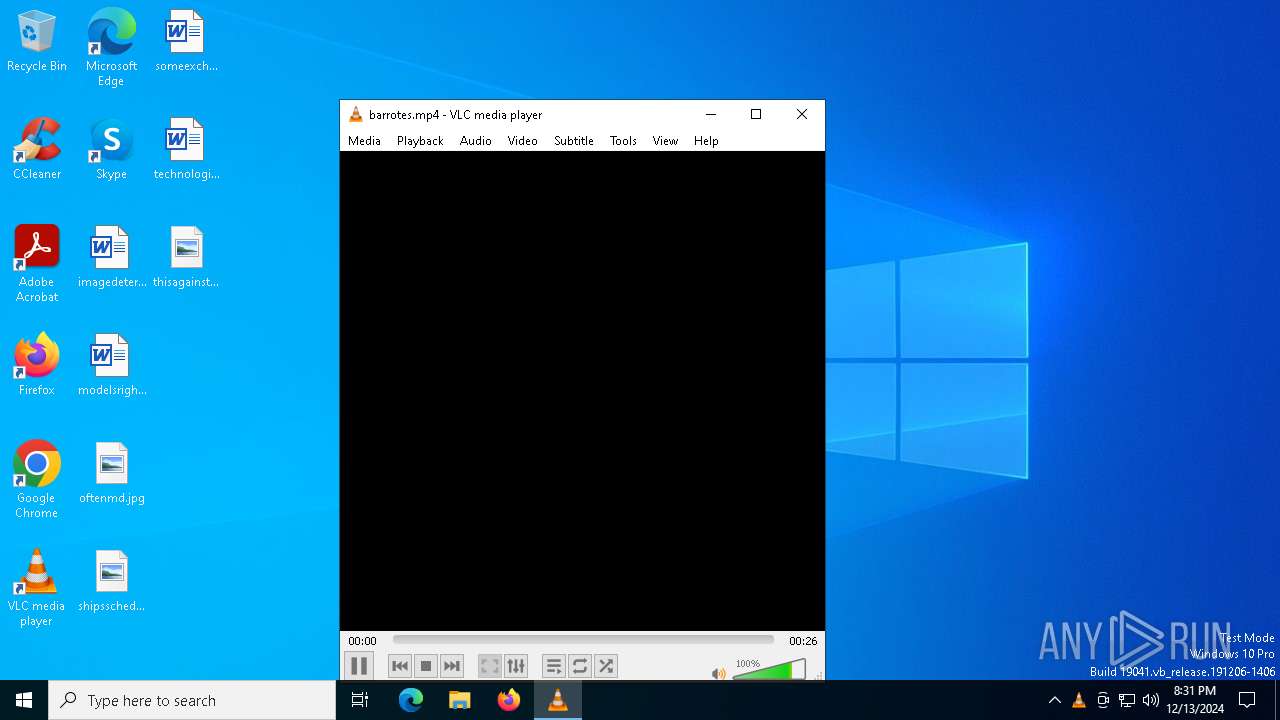Open the clock and calendar

coord(1195,700)
